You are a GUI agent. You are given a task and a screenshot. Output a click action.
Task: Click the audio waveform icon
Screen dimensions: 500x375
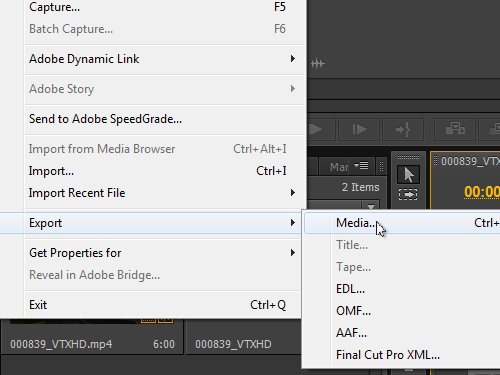pos(318,63)
